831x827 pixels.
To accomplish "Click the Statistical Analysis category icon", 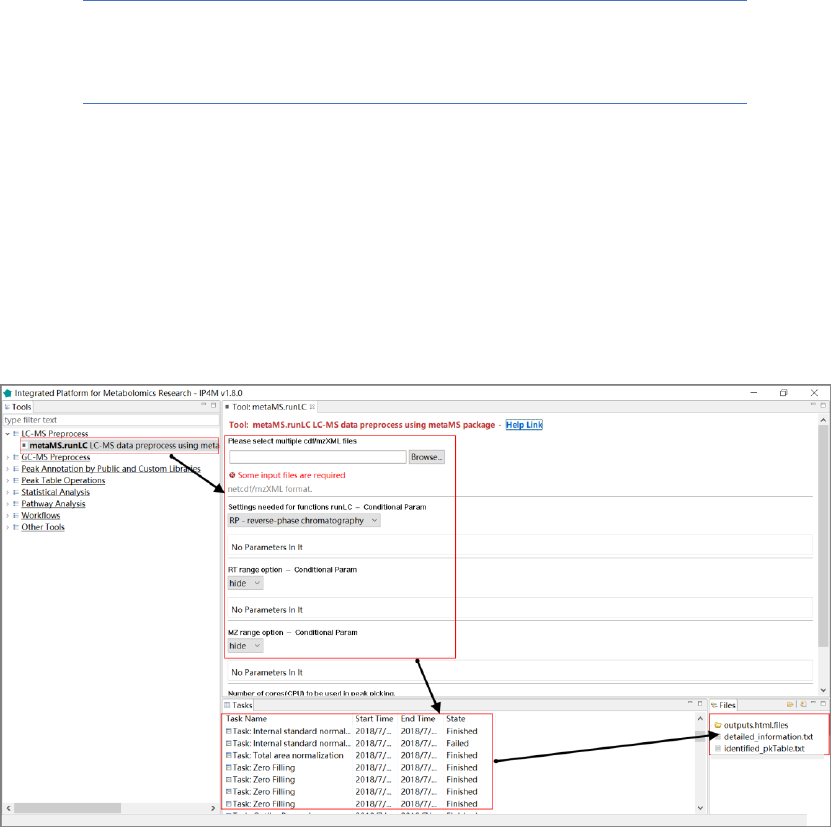I will [x=16, y=492].
